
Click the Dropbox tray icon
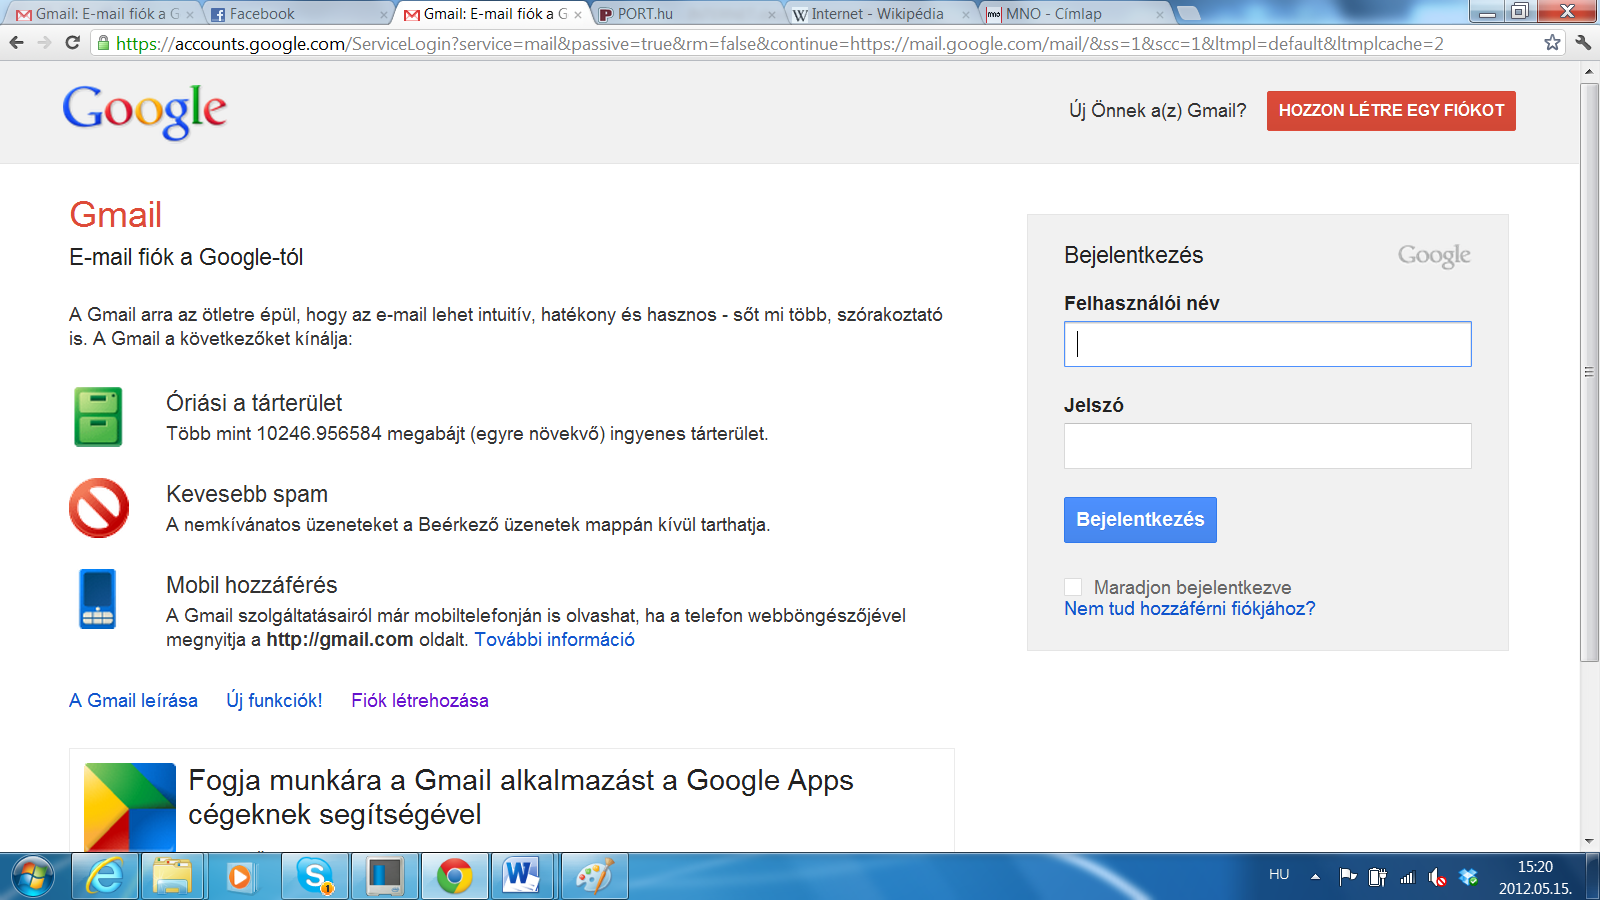(x=1468, y=877)
